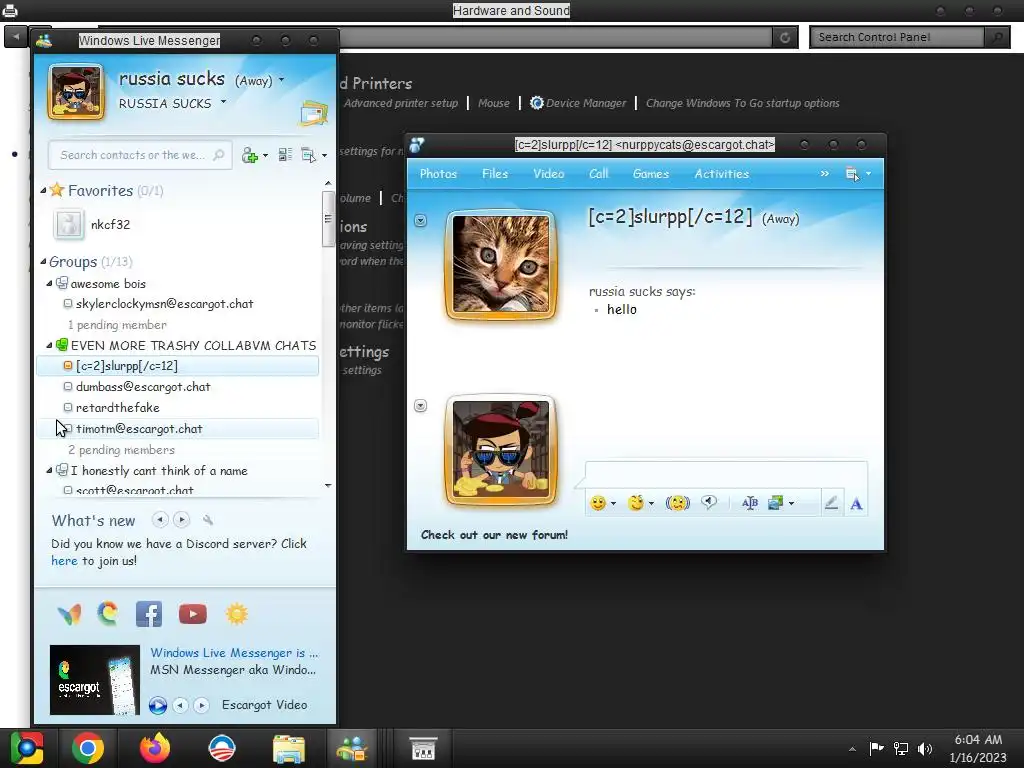
Task: Open RUSSIA SUCKS personal message dropdown
Action: tap(223, 103)
